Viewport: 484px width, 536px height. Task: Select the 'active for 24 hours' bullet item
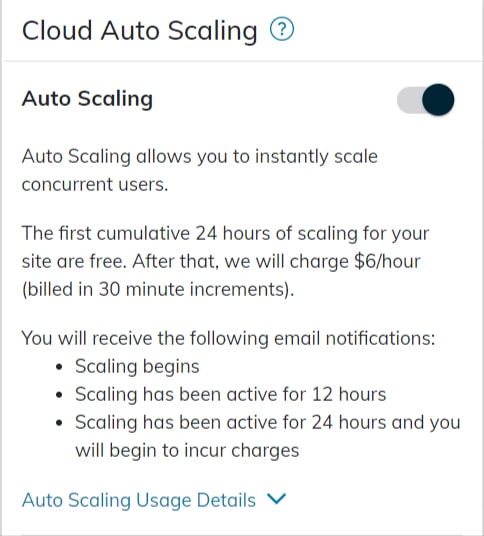click(268, 436)
